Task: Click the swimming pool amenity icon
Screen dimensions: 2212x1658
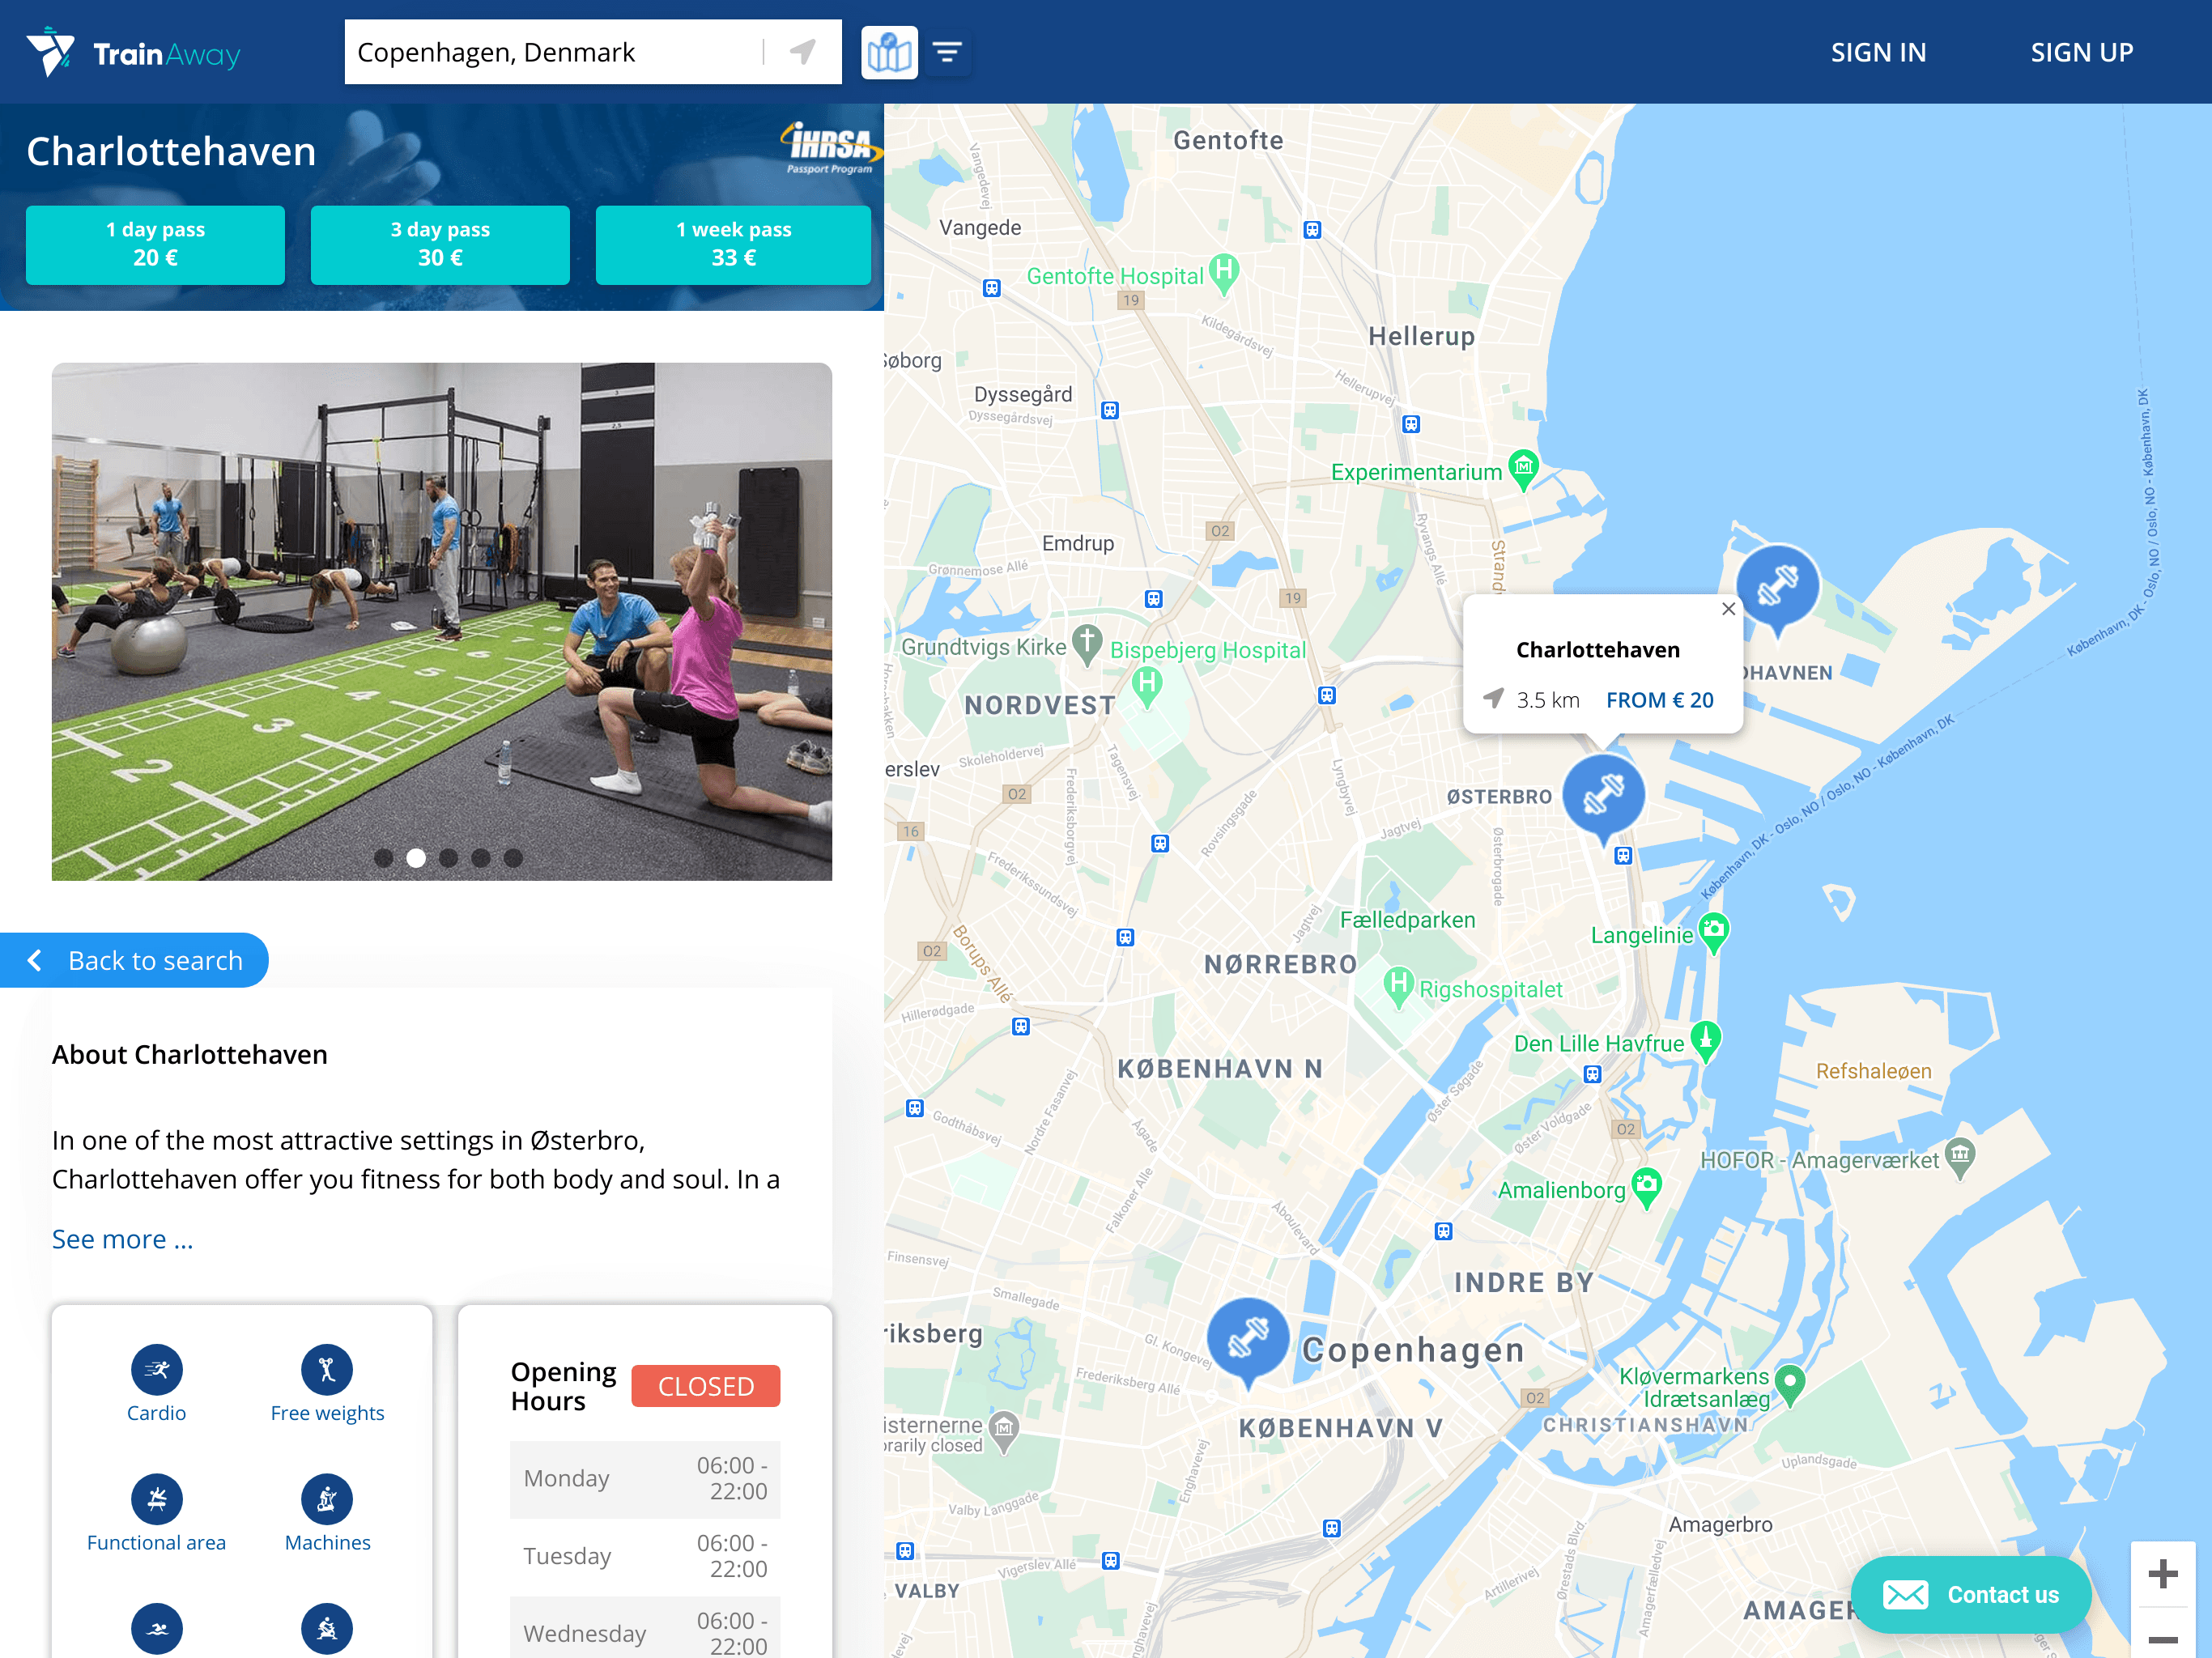Action: (156, 1628)
